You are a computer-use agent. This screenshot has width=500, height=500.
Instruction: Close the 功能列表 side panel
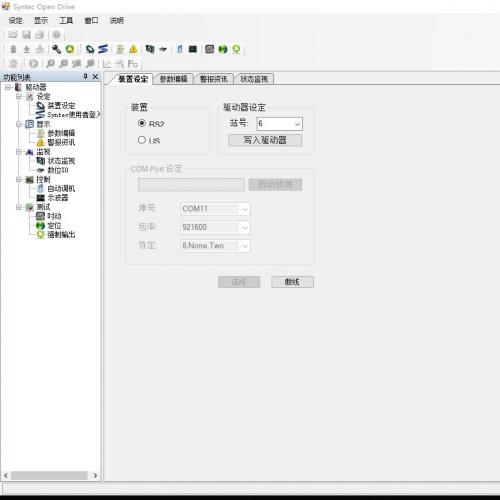95,77
